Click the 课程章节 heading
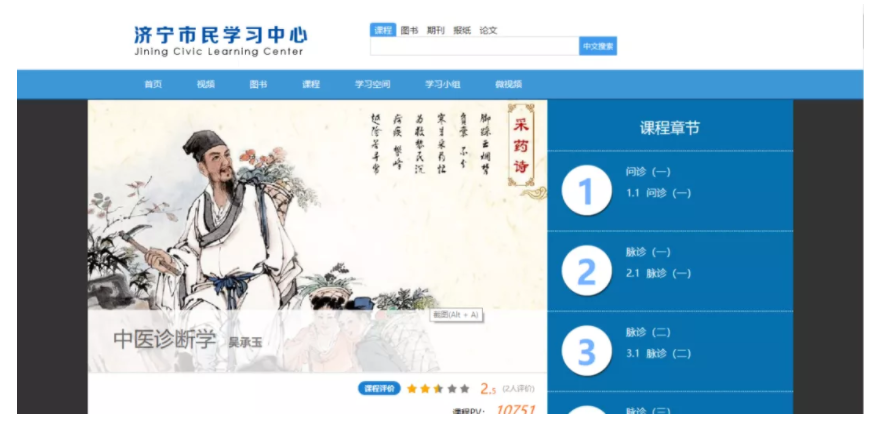Viewport: 876px width, 422px height. 669,128
